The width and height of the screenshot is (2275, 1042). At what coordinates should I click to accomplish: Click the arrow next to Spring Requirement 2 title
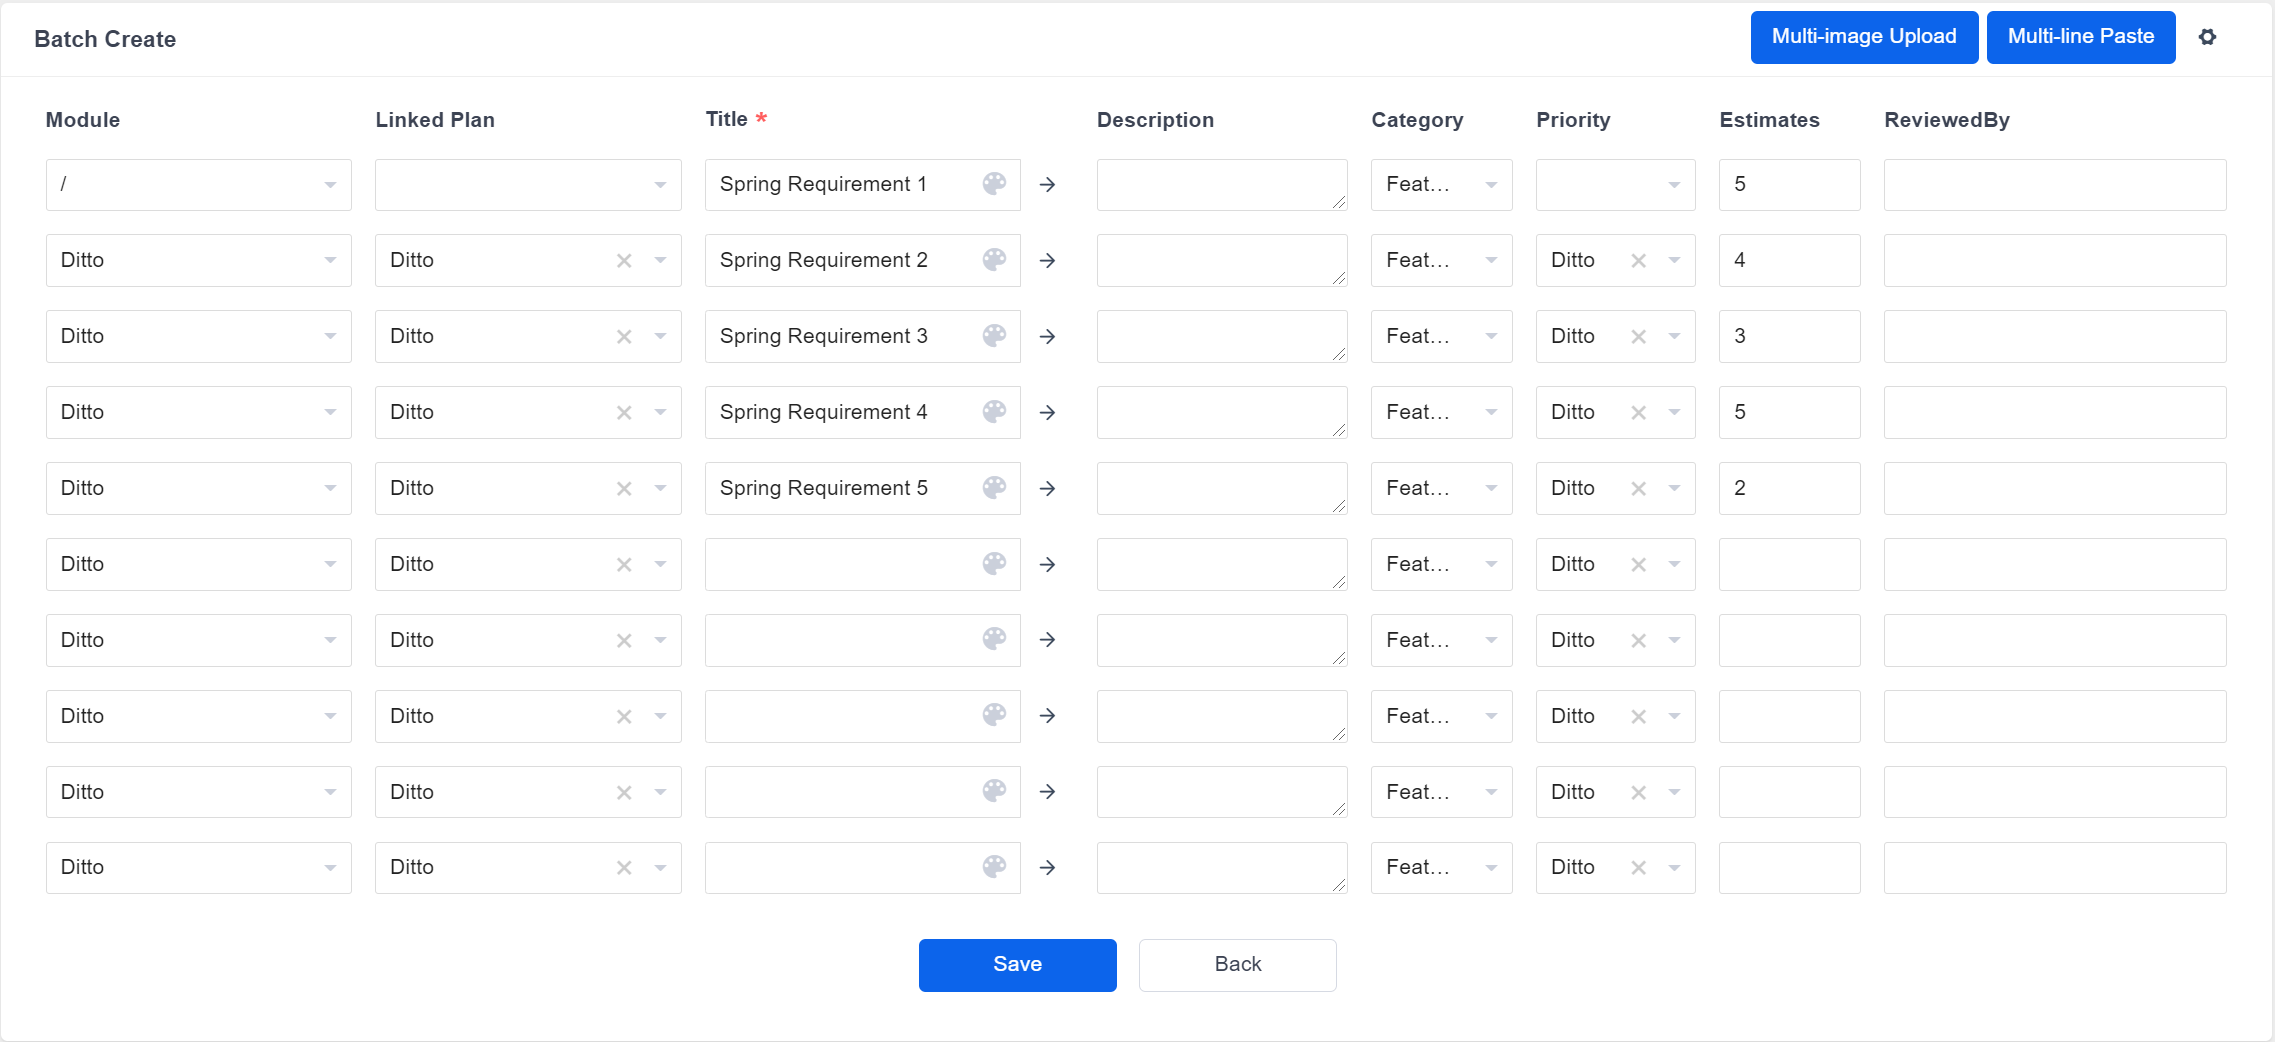pos(1047,261)
